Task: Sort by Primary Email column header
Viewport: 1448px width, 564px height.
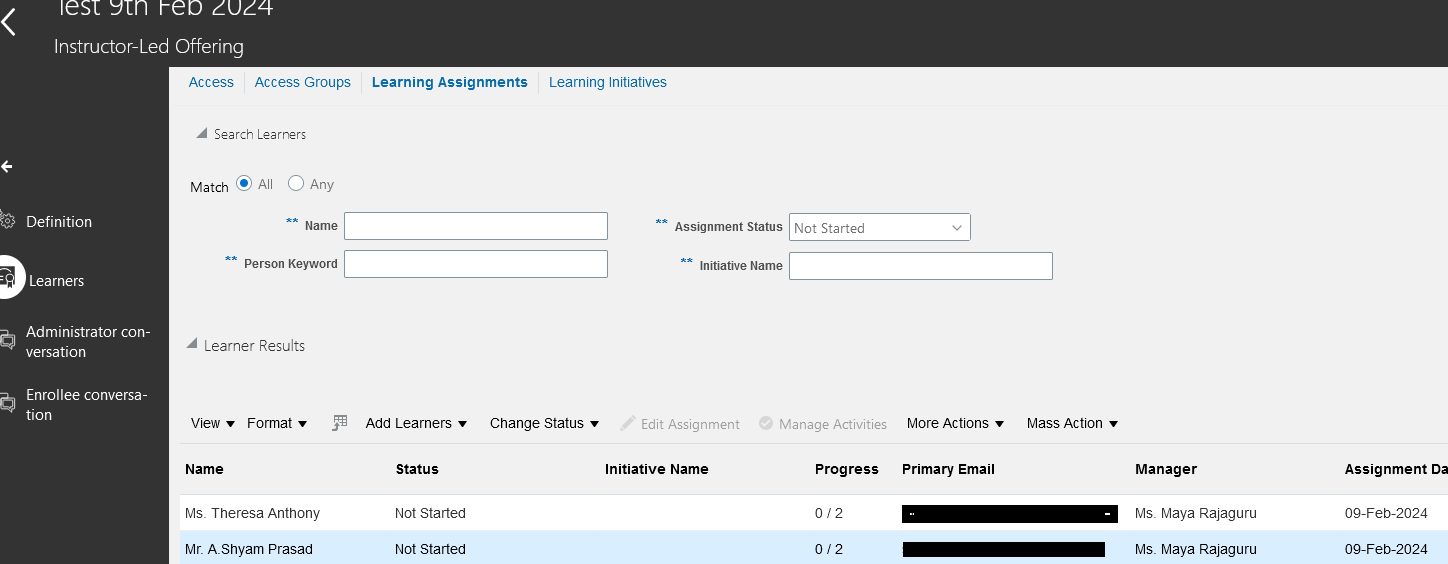Action: pyautogui.click(x=948, y=469)
